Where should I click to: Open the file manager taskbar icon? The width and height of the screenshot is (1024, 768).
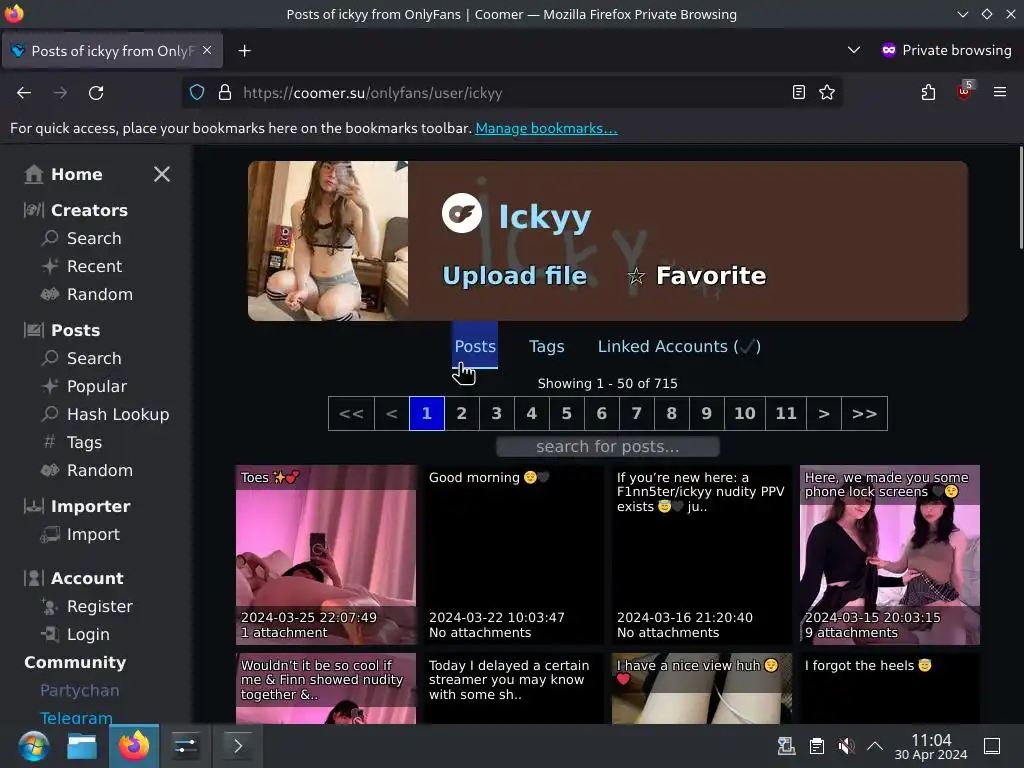coord(82,746)
